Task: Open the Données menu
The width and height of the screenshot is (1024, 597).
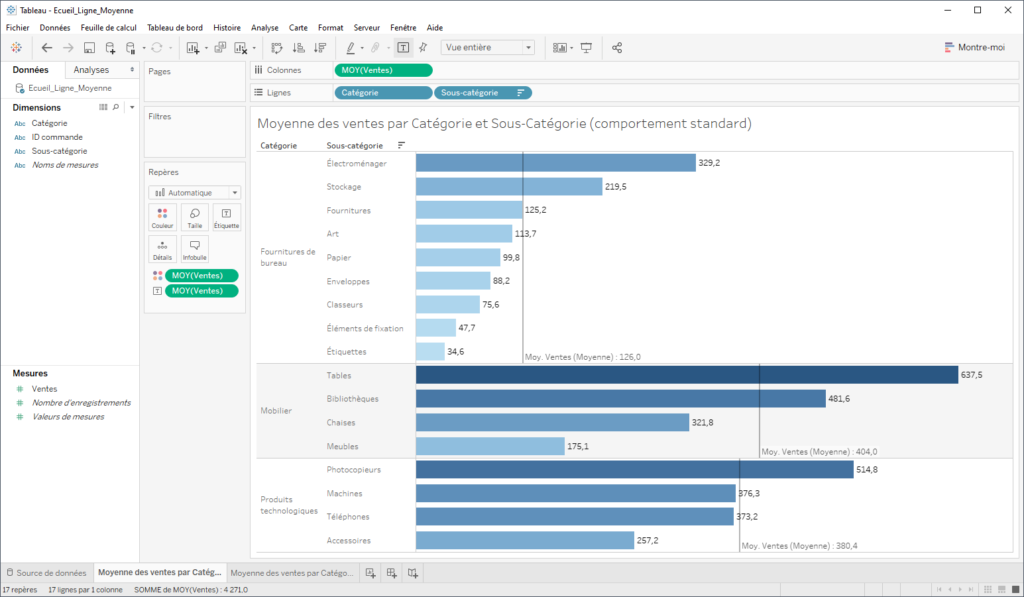Action: tap(55, 27)
